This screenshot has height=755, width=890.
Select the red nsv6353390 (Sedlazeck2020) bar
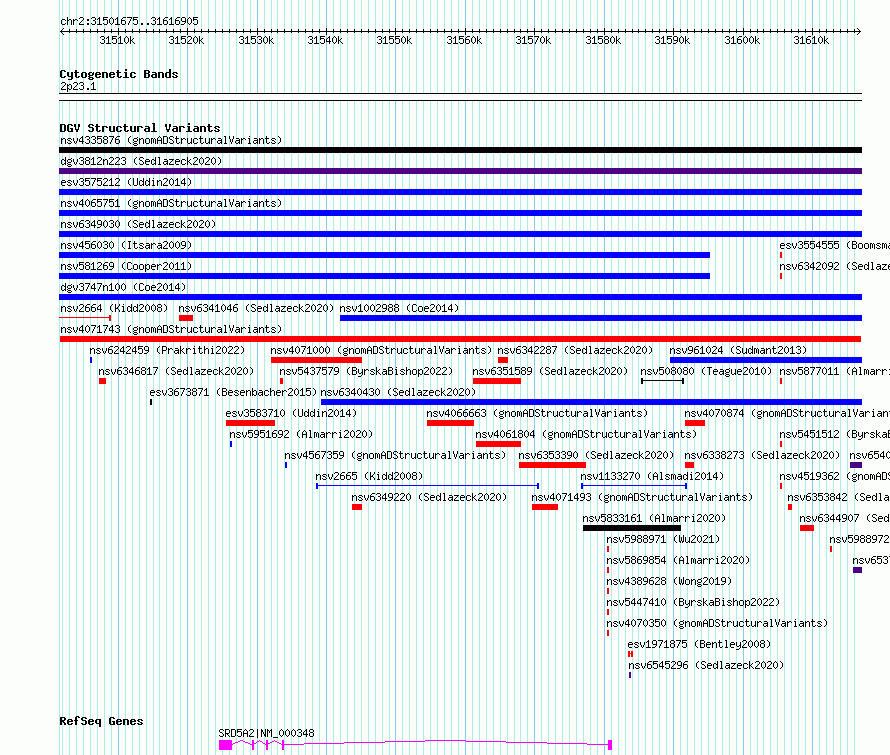pos(552,465)
